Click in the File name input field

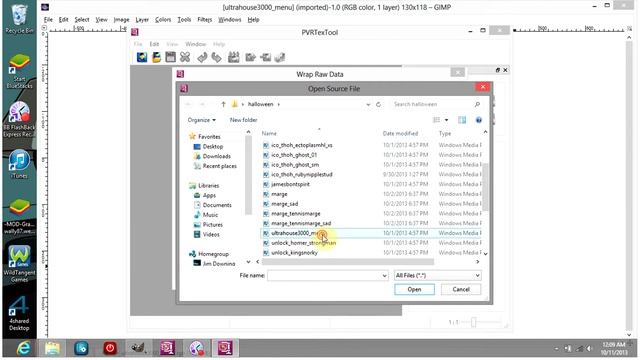pyautogui.click(x=324, y=276)
